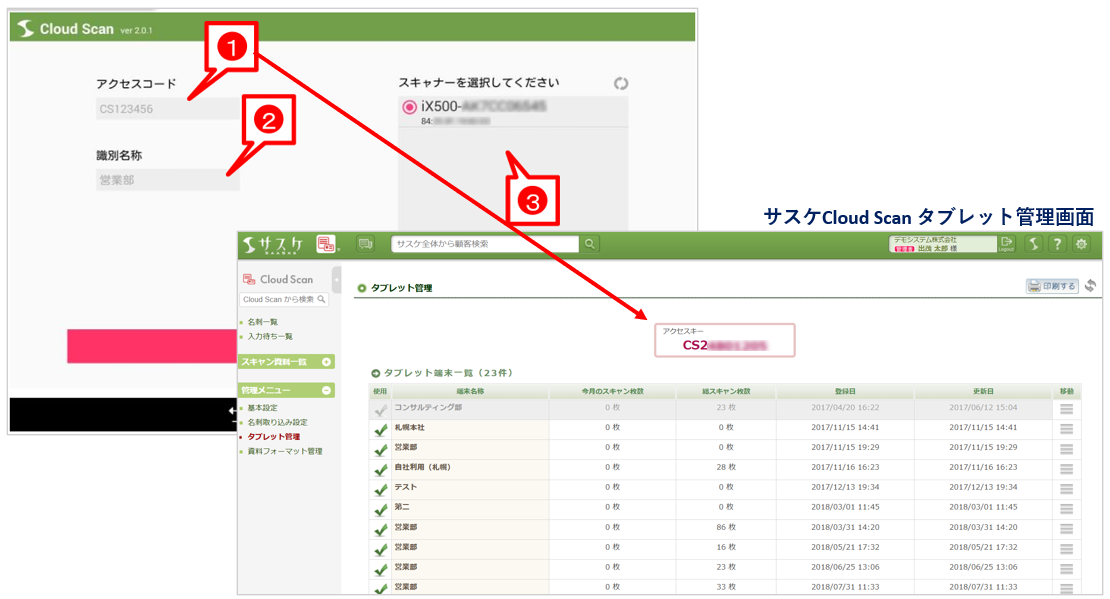Toggle the in-use checkmark for 札幌本社
Image resolution: width=1110 pixels, height=599 pixels.
(x=380, y=429)
